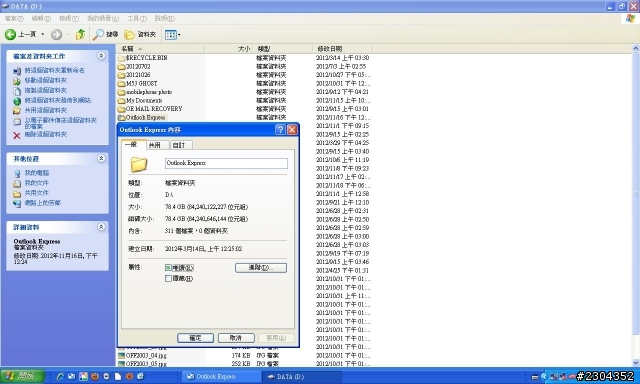The width and height of the screenshot is (640, 384).
Task: Collapse the 其他位置 panel
Action: pos(101,158)
